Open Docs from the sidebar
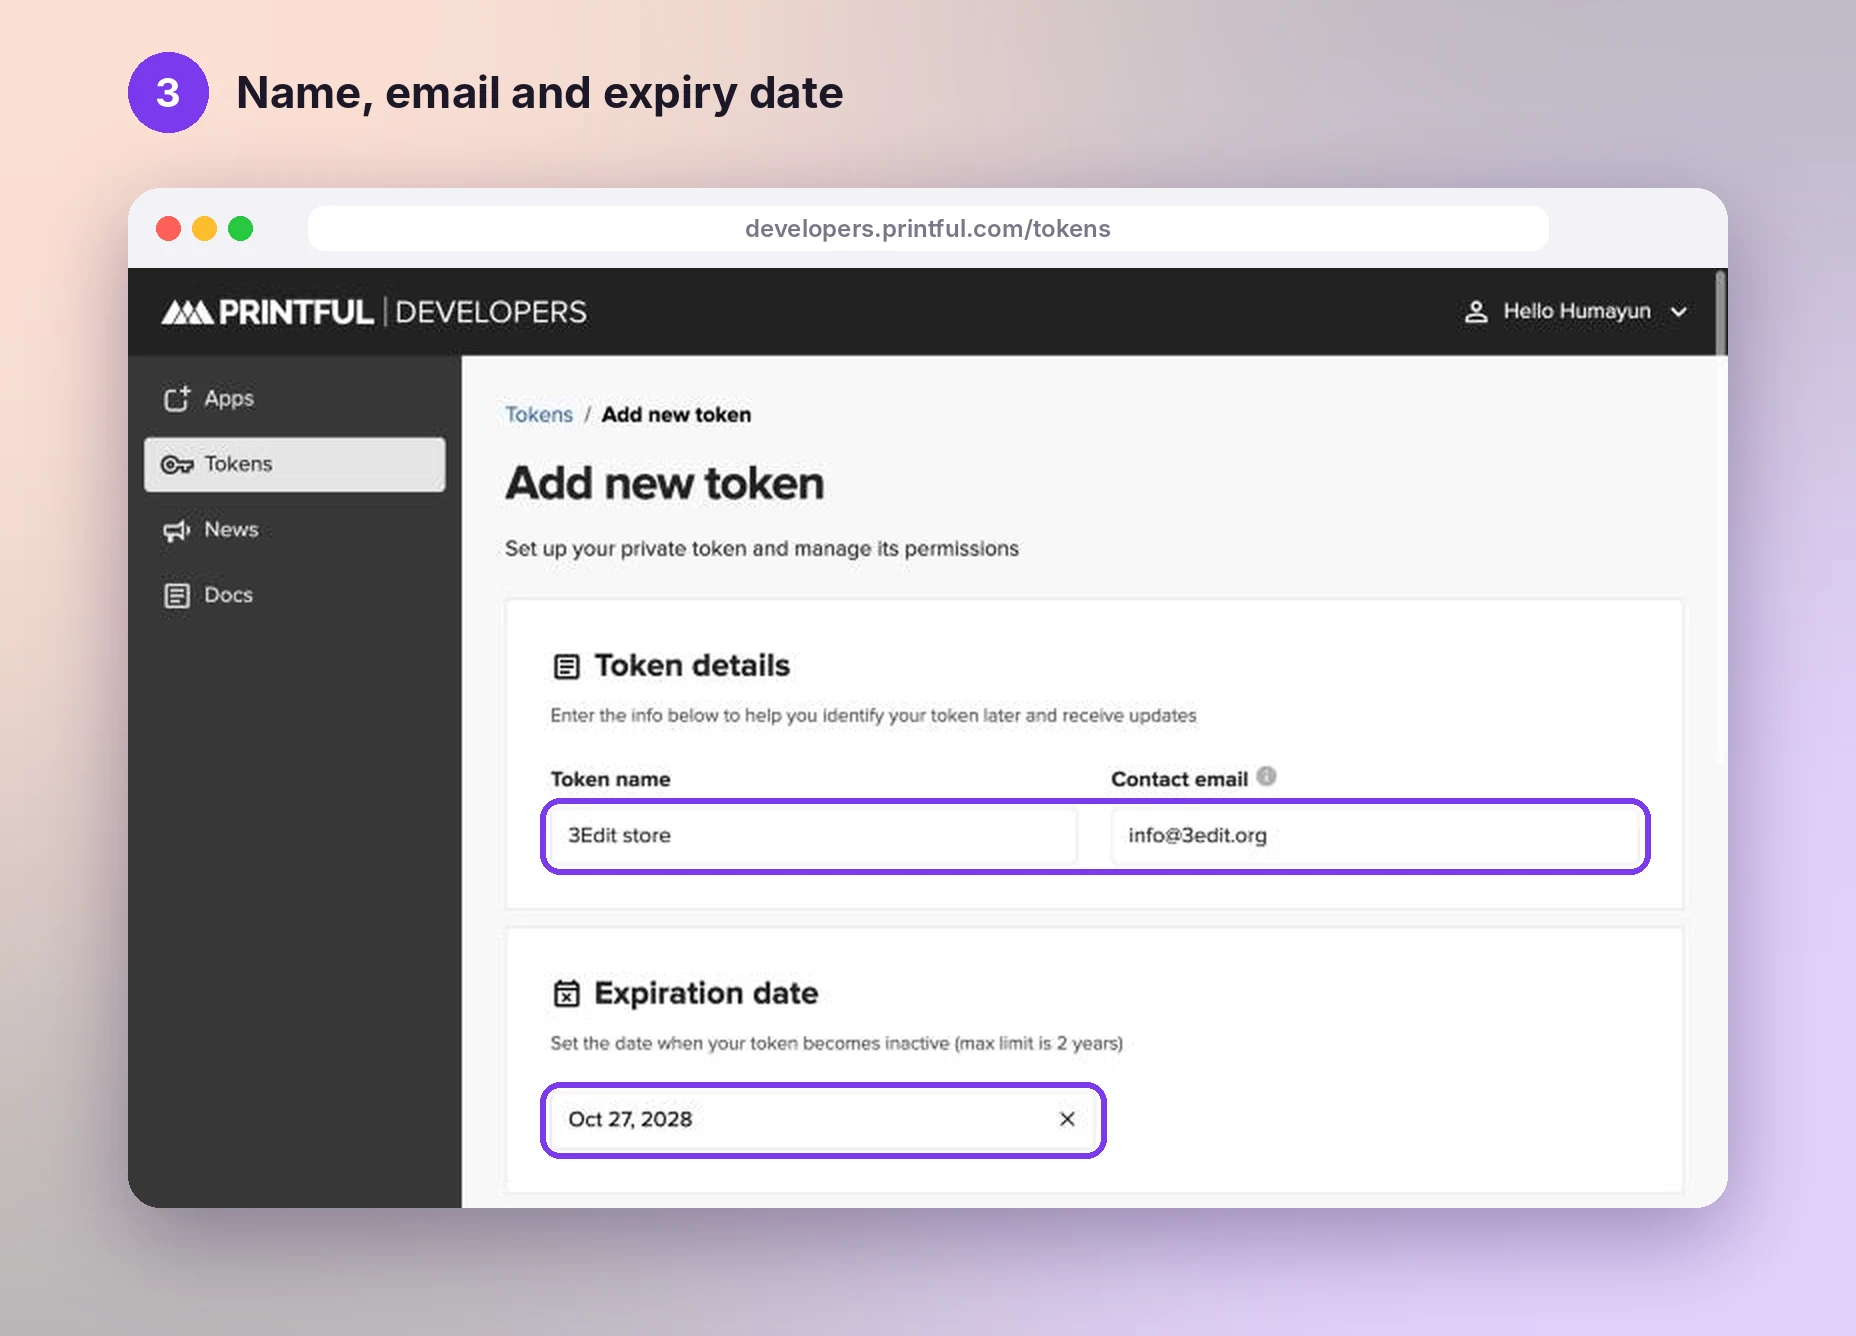 tap(294, 595)
